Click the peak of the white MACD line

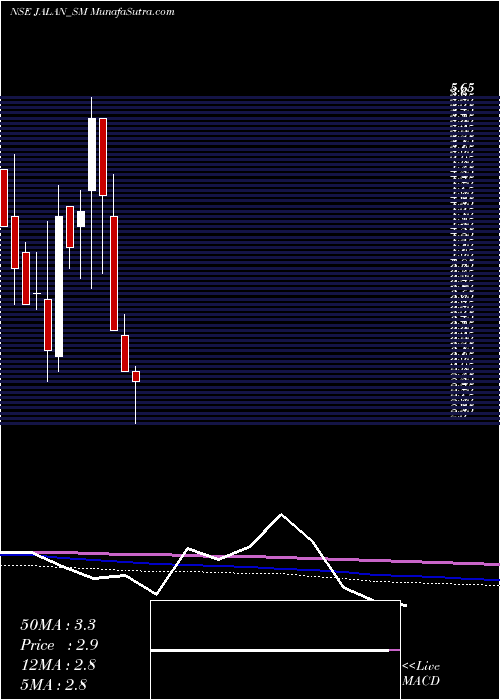pos(281,514)
